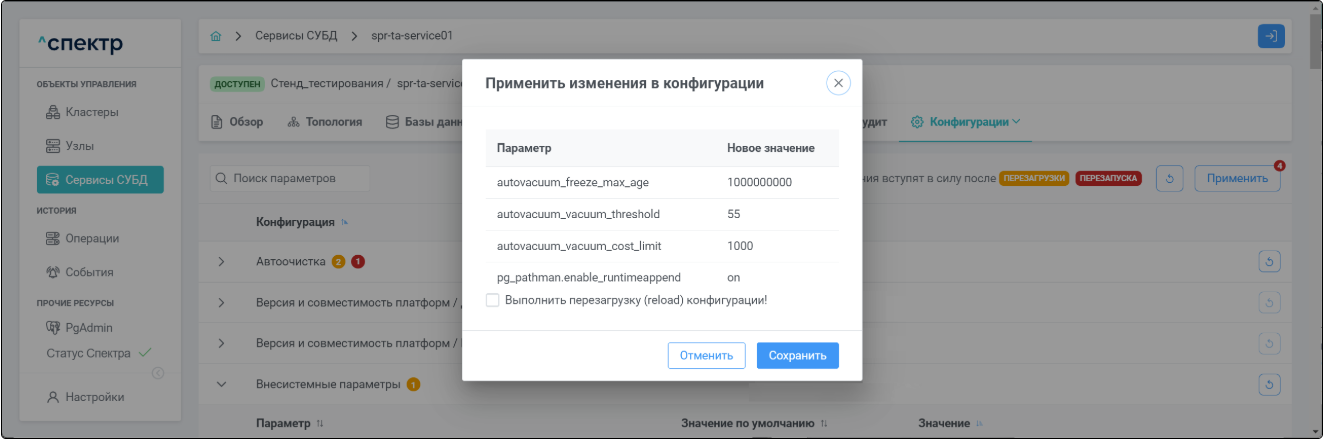Screen dimensions: 1324x440
Task: Open Настройки in the sidebar
Action: (95, 397)
